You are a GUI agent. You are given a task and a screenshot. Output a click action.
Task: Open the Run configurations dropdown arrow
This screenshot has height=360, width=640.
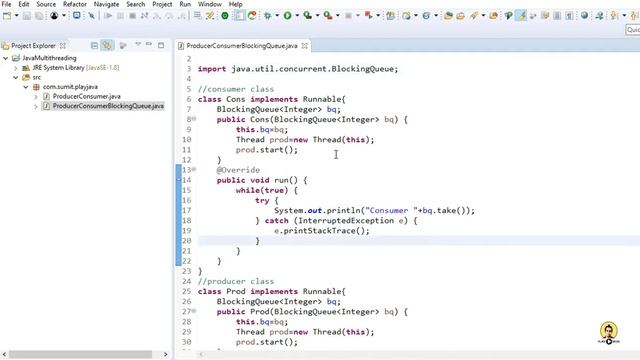[x=297, y=16]
